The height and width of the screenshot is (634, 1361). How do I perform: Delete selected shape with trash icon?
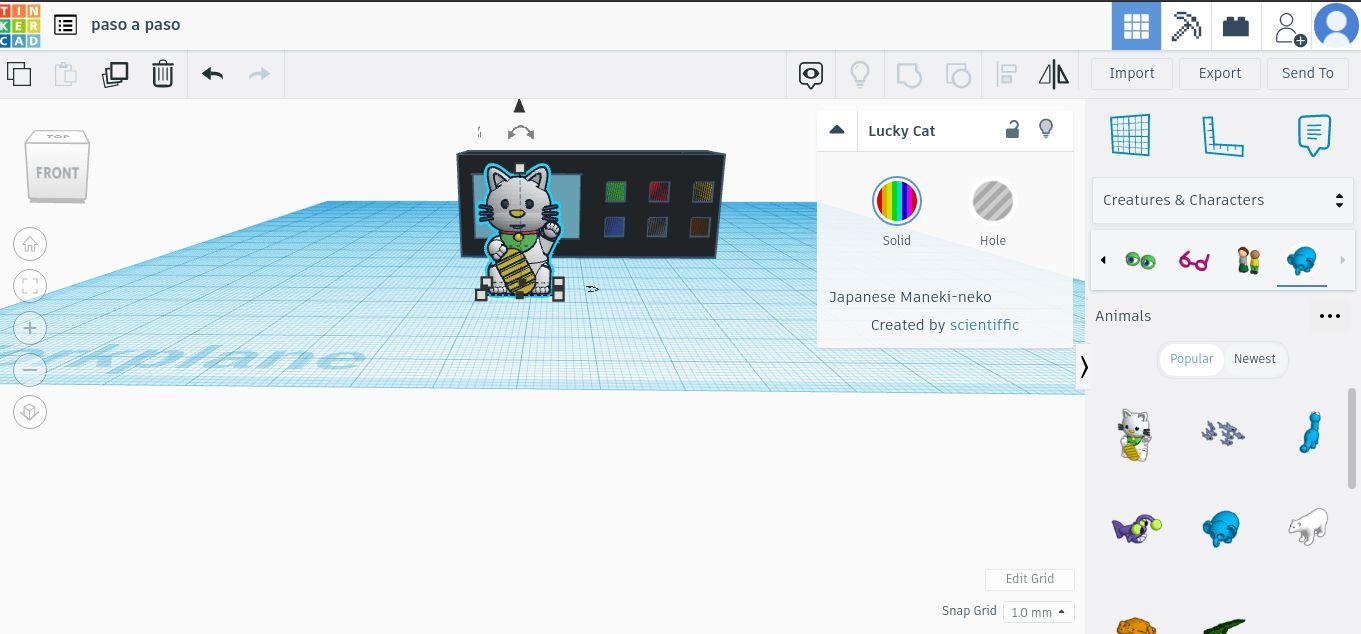tap(163, 74)
